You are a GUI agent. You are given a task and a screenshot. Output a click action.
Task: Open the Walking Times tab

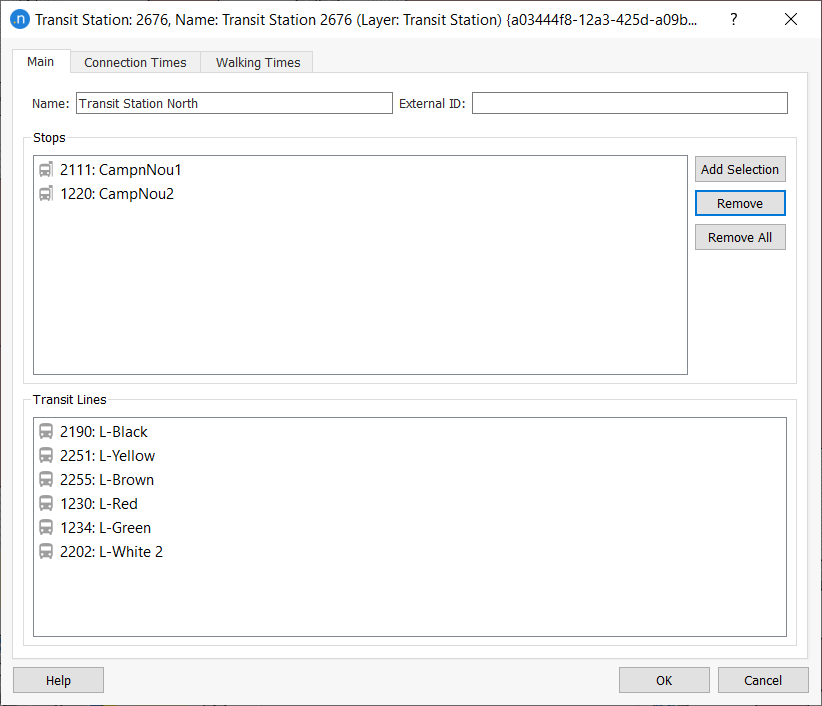(258, 62)
